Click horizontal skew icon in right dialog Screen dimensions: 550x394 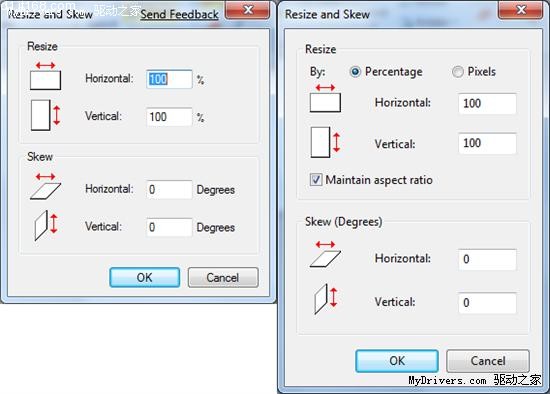click(325, 254)
